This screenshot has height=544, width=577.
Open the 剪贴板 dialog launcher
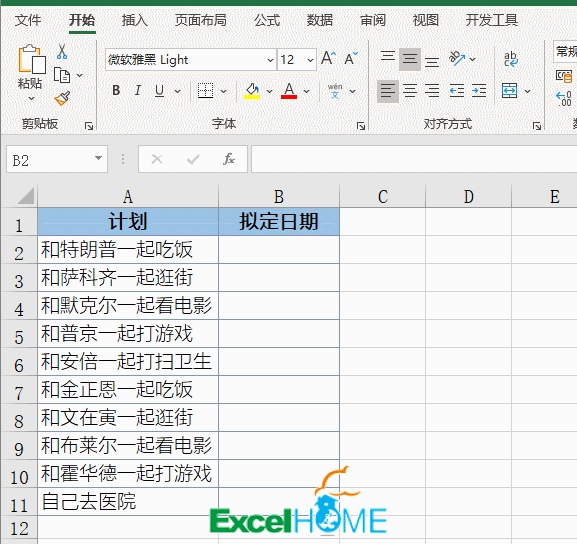click(x=89, y=126)
